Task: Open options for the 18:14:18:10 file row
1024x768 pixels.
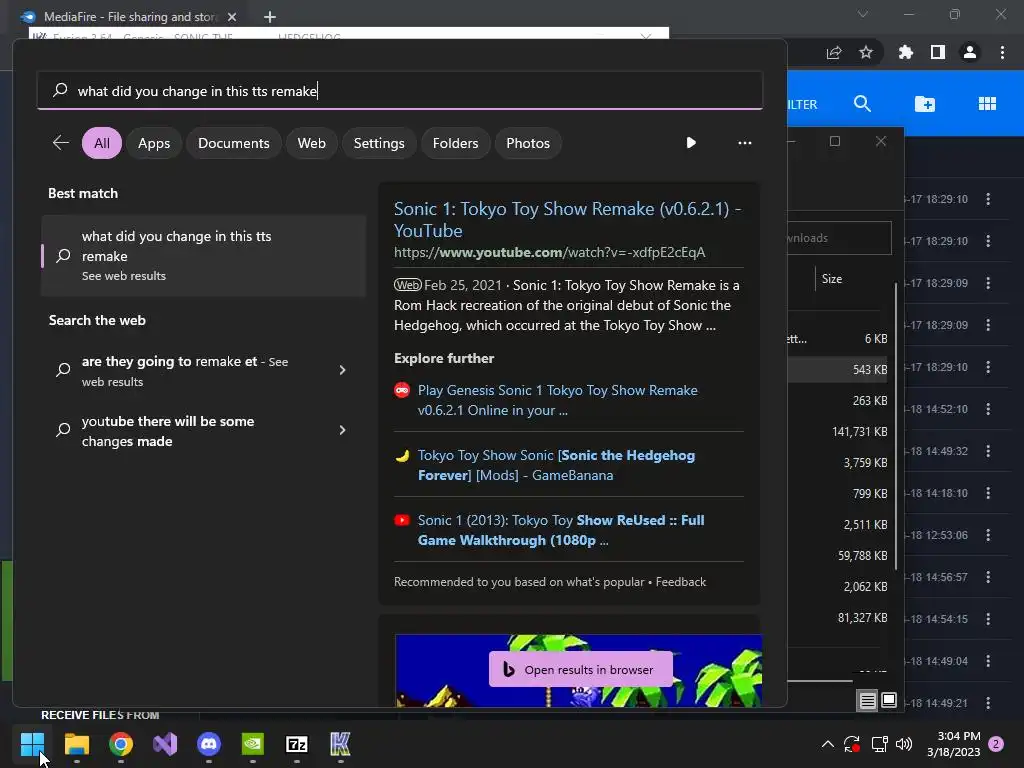Action: [988, 493]
